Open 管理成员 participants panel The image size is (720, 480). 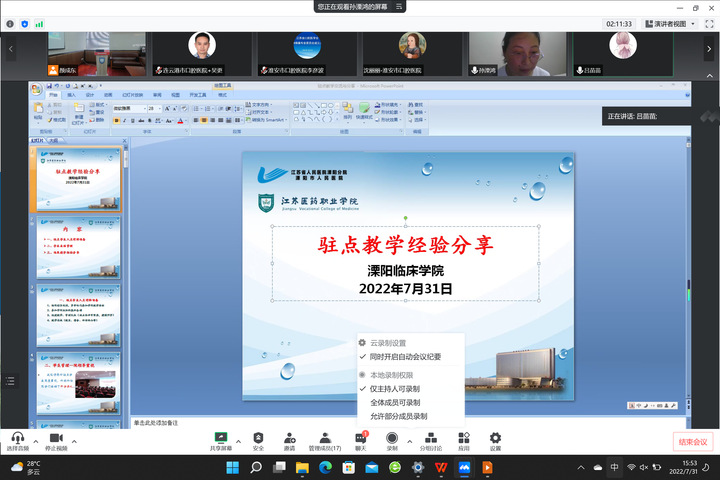tap(324, 438)
